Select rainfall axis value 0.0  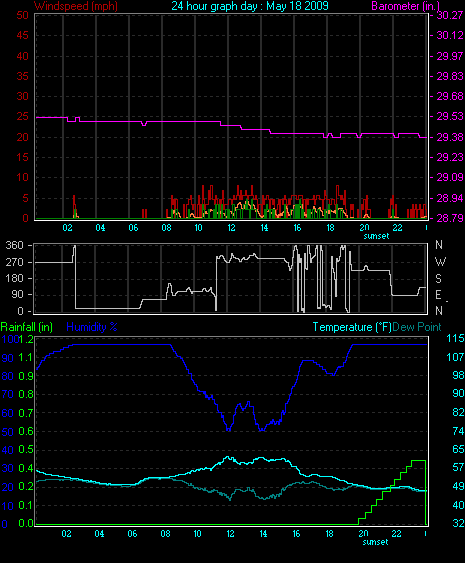coord(25,524)
